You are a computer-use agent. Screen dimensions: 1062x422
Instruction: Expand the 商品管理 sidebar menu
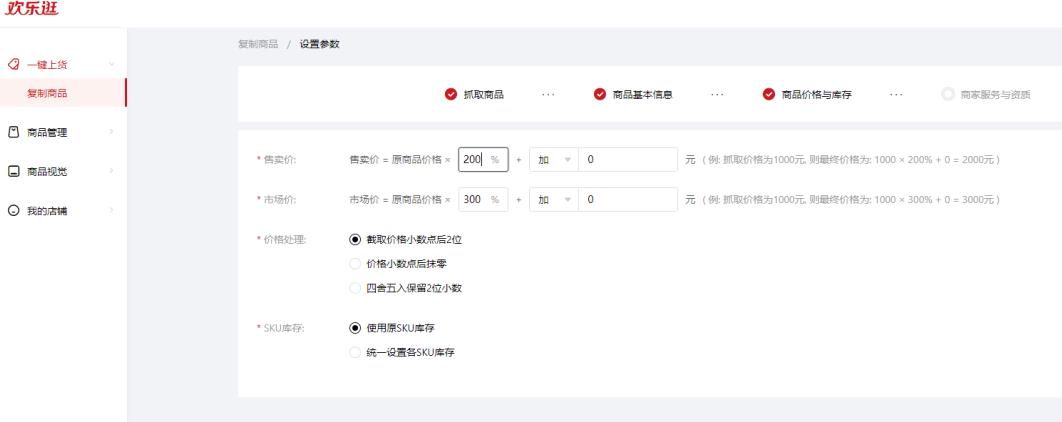(x=111, y=131)
